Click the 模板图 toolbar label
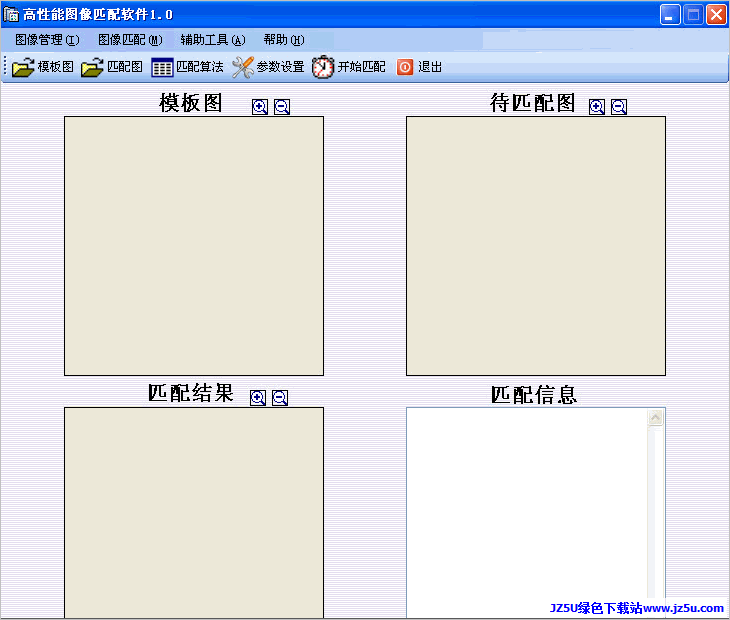Screen dimensions: 730x620 (x=55, y=67)
